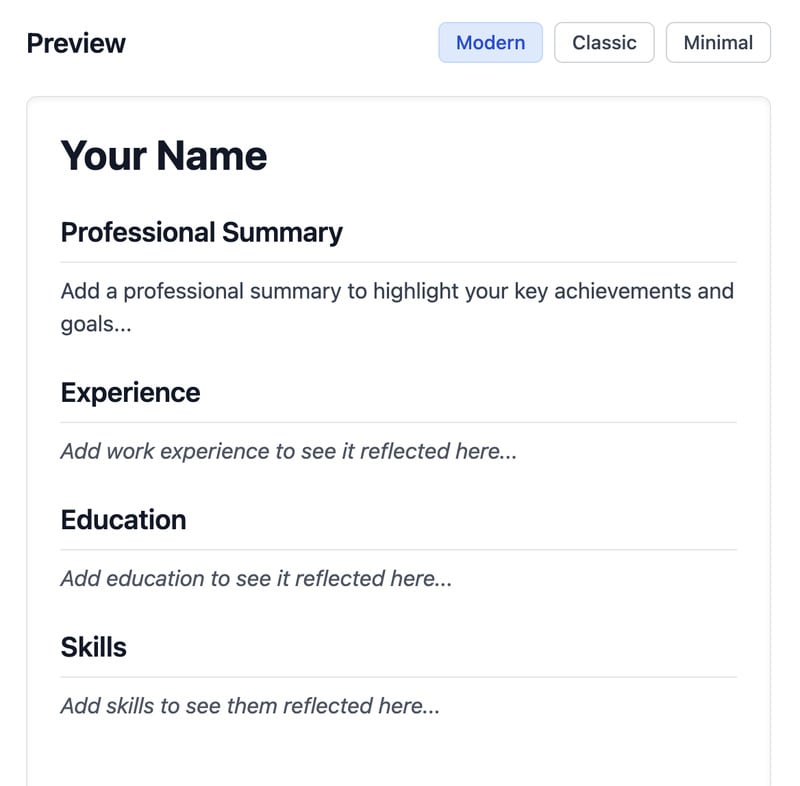The width and height of the screenshot is (800, 786).
Task: Click the 'Add work experience' placeholder text
Action: point(288,451)
